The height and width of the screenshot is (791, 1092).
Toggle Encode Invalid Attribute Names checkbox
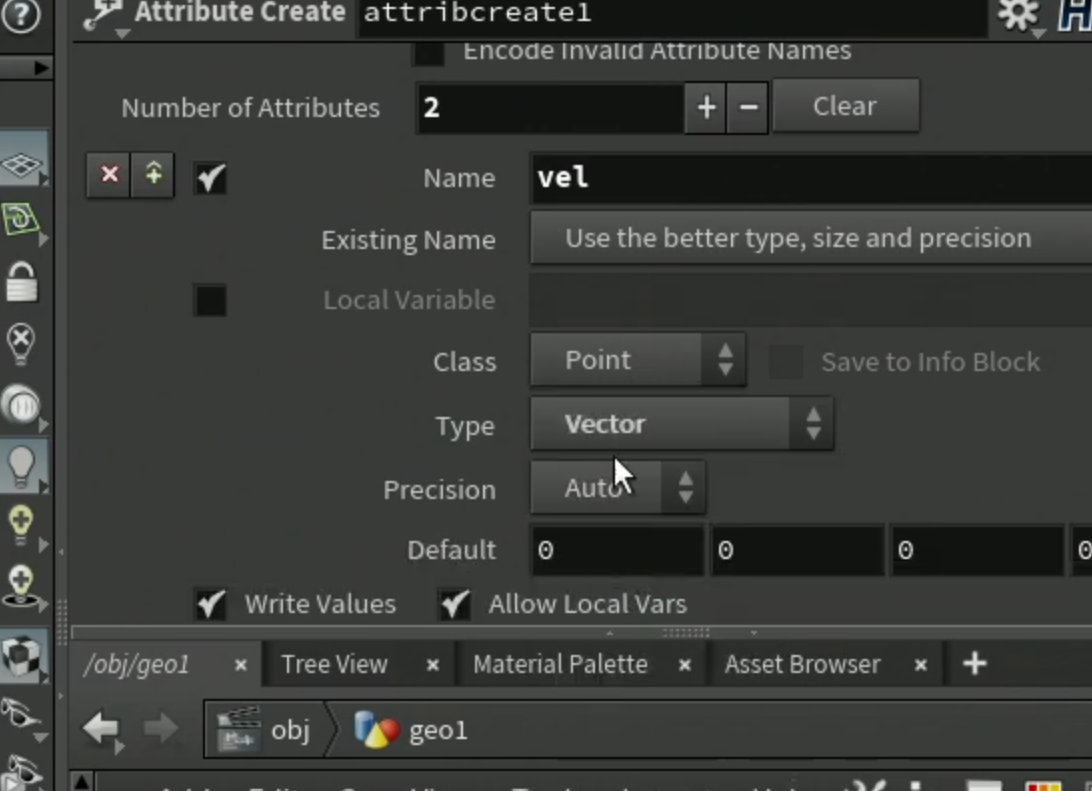click(x=428, y=53)
